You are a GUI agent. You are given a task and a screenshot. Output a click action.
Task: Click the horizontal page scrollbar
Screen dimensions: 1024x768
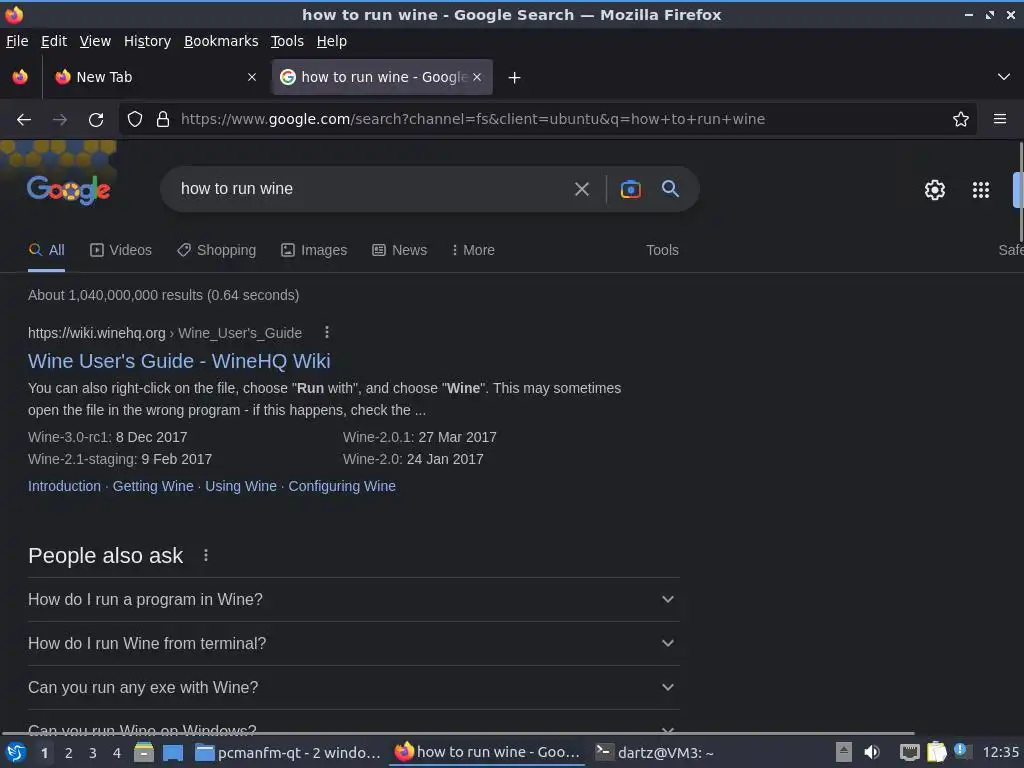[x=457, y=733]
